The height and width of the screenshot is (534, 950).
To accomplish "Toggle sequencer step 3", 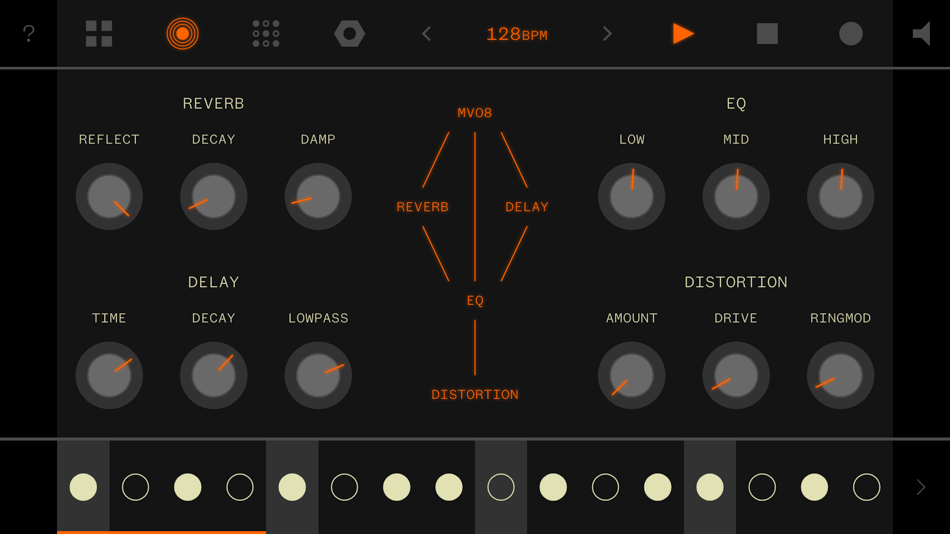I will click(x=187, y=487).
